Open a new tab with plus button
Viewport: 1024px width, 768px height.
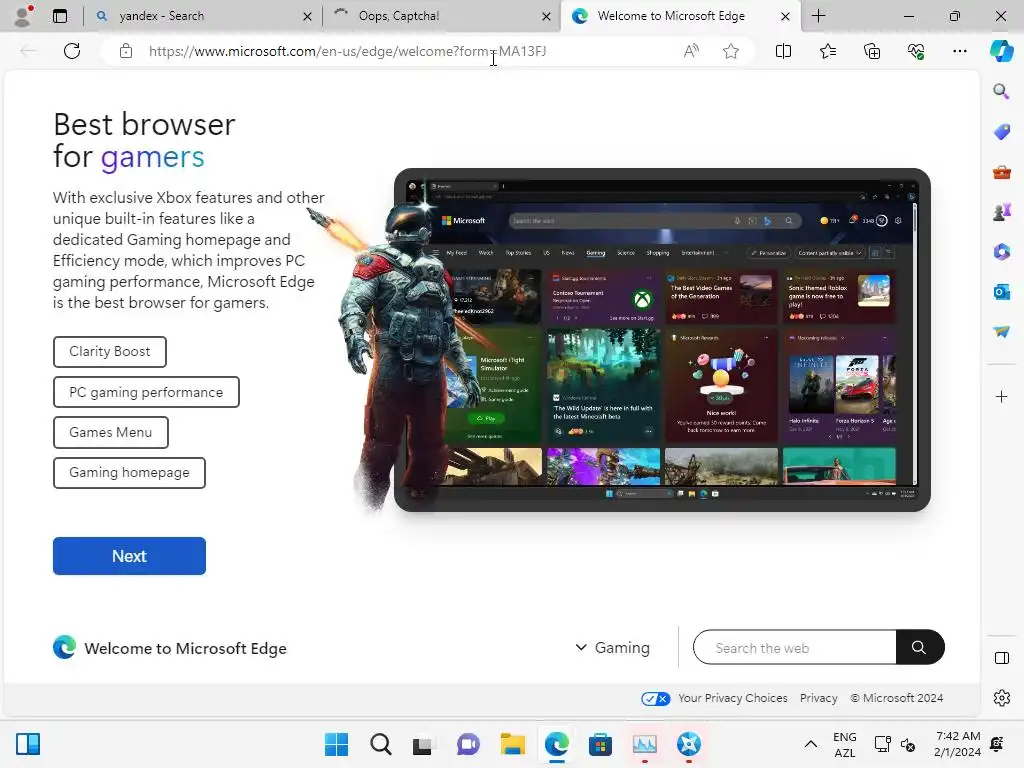(818, 16)
